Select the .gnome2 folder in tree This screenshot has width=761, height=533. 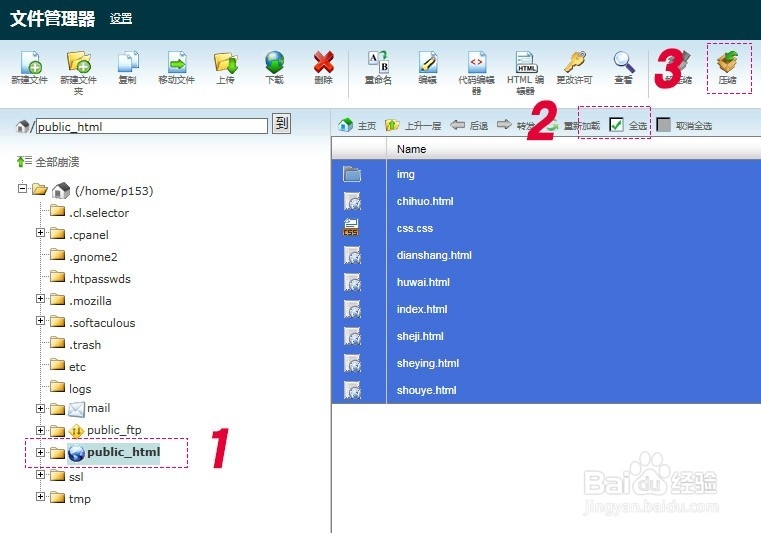coord(93,257)
